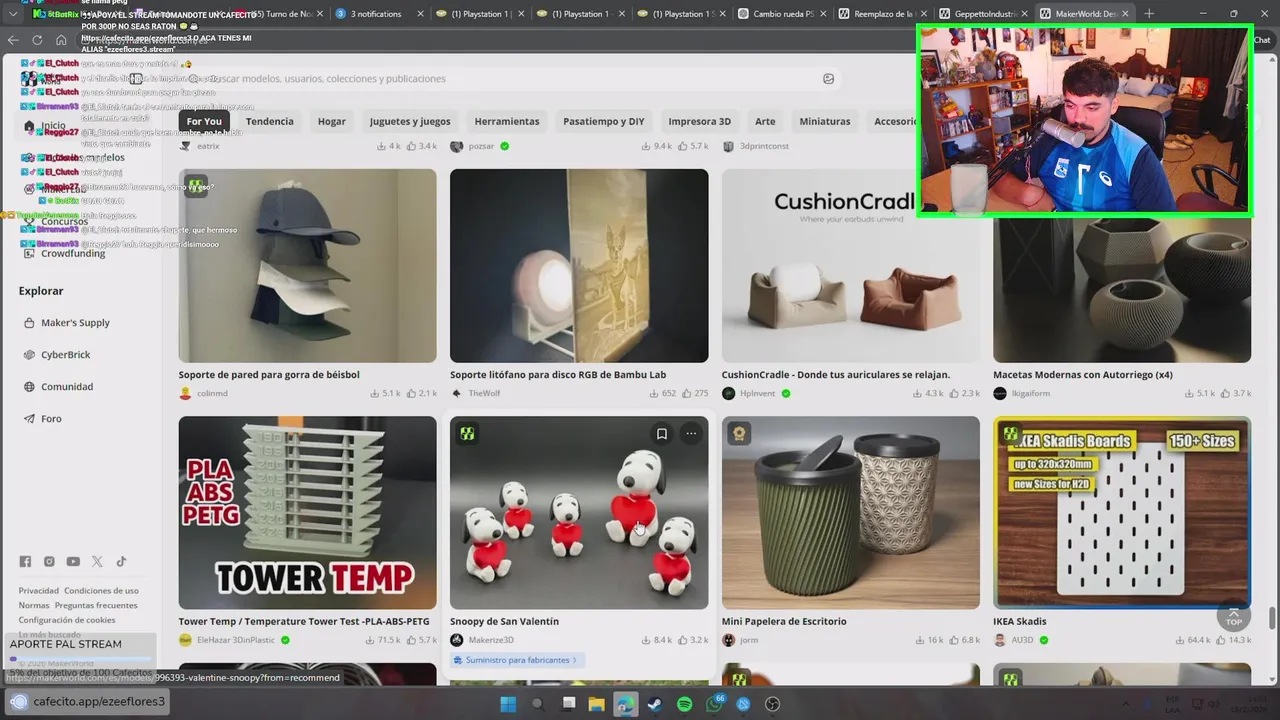This screenshot has height=720, width=1280.
Task: Click the browser back arrow
Action: 13,40
